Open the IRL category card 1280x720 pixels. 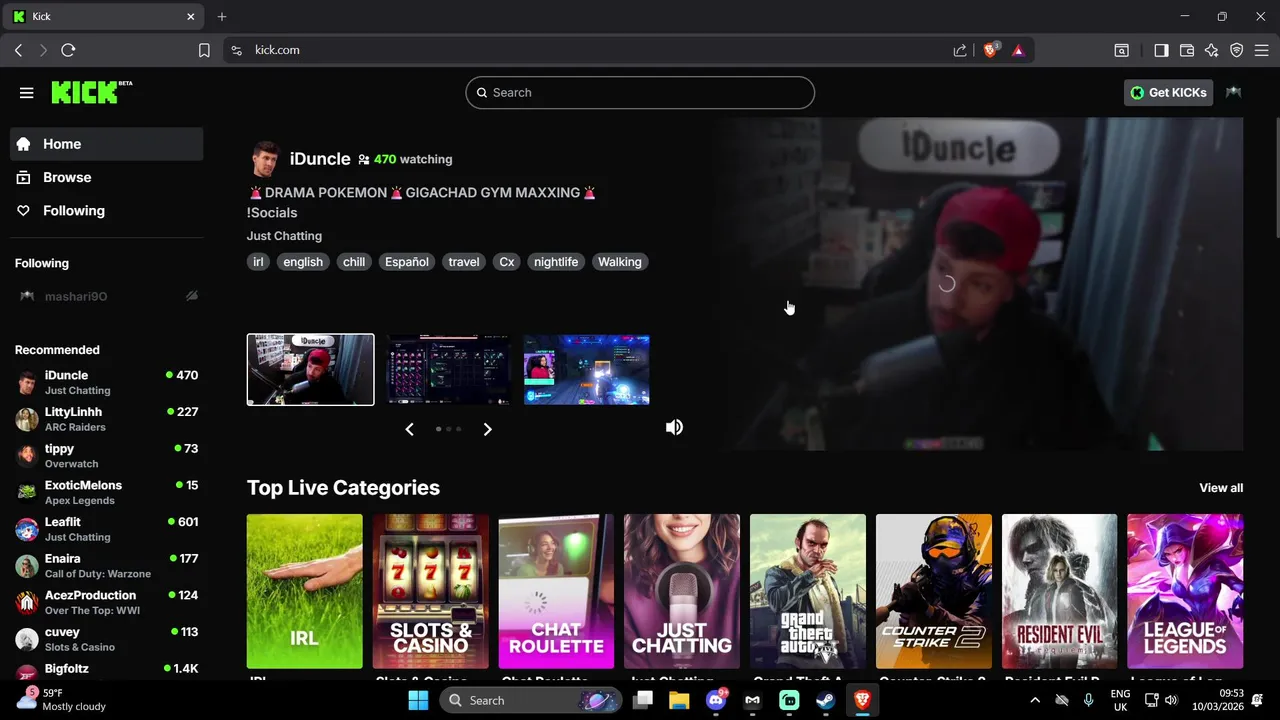coord(305,591)
